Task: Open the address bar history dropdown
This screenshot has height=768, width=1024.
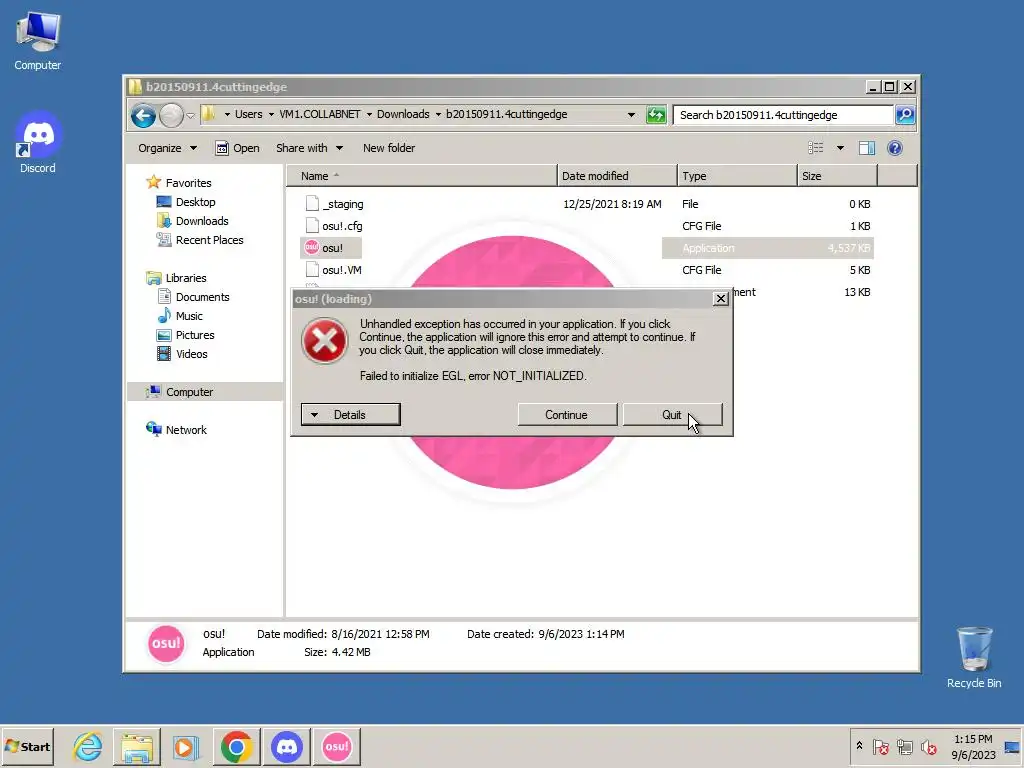Action: (x=631, y=115)
